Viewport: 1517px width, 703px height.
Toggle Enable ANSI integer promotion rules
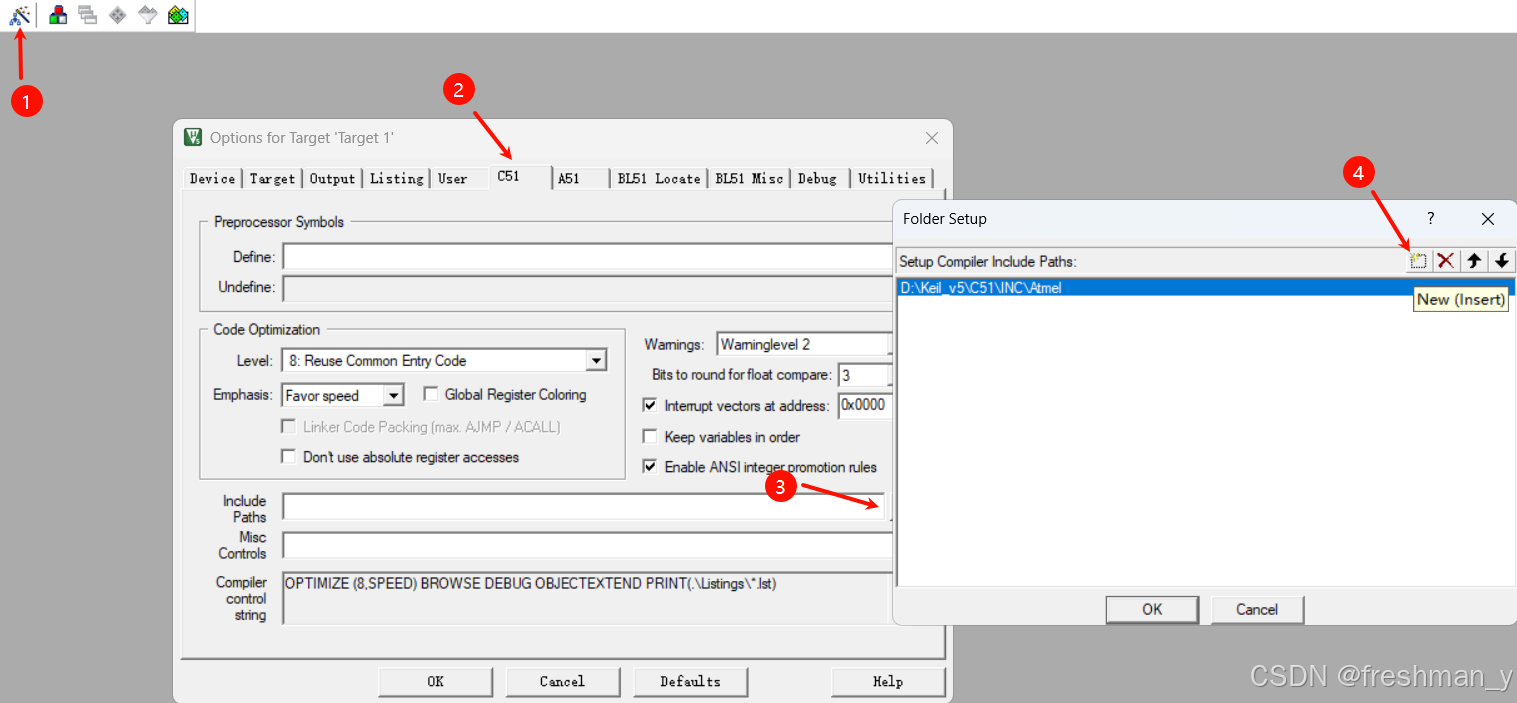pyautogui.click(x=650, y=467)
